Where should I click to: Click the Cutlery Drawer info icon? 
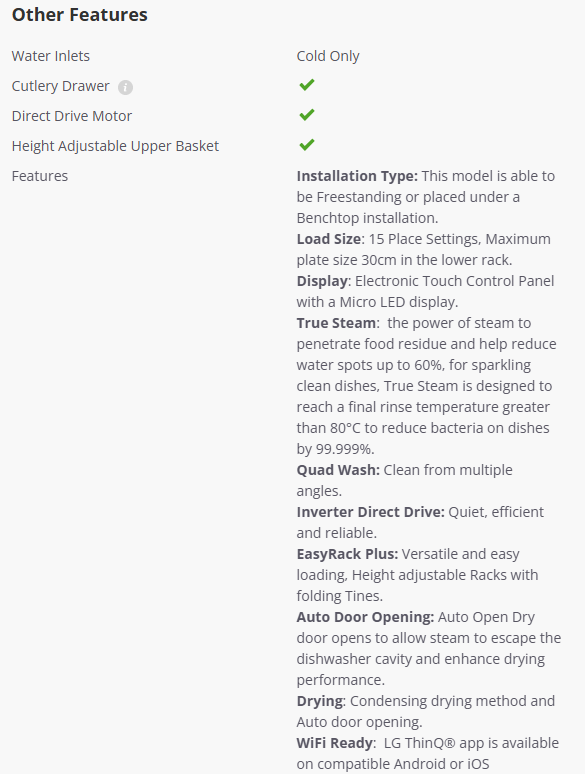click(x=125, y=87)
